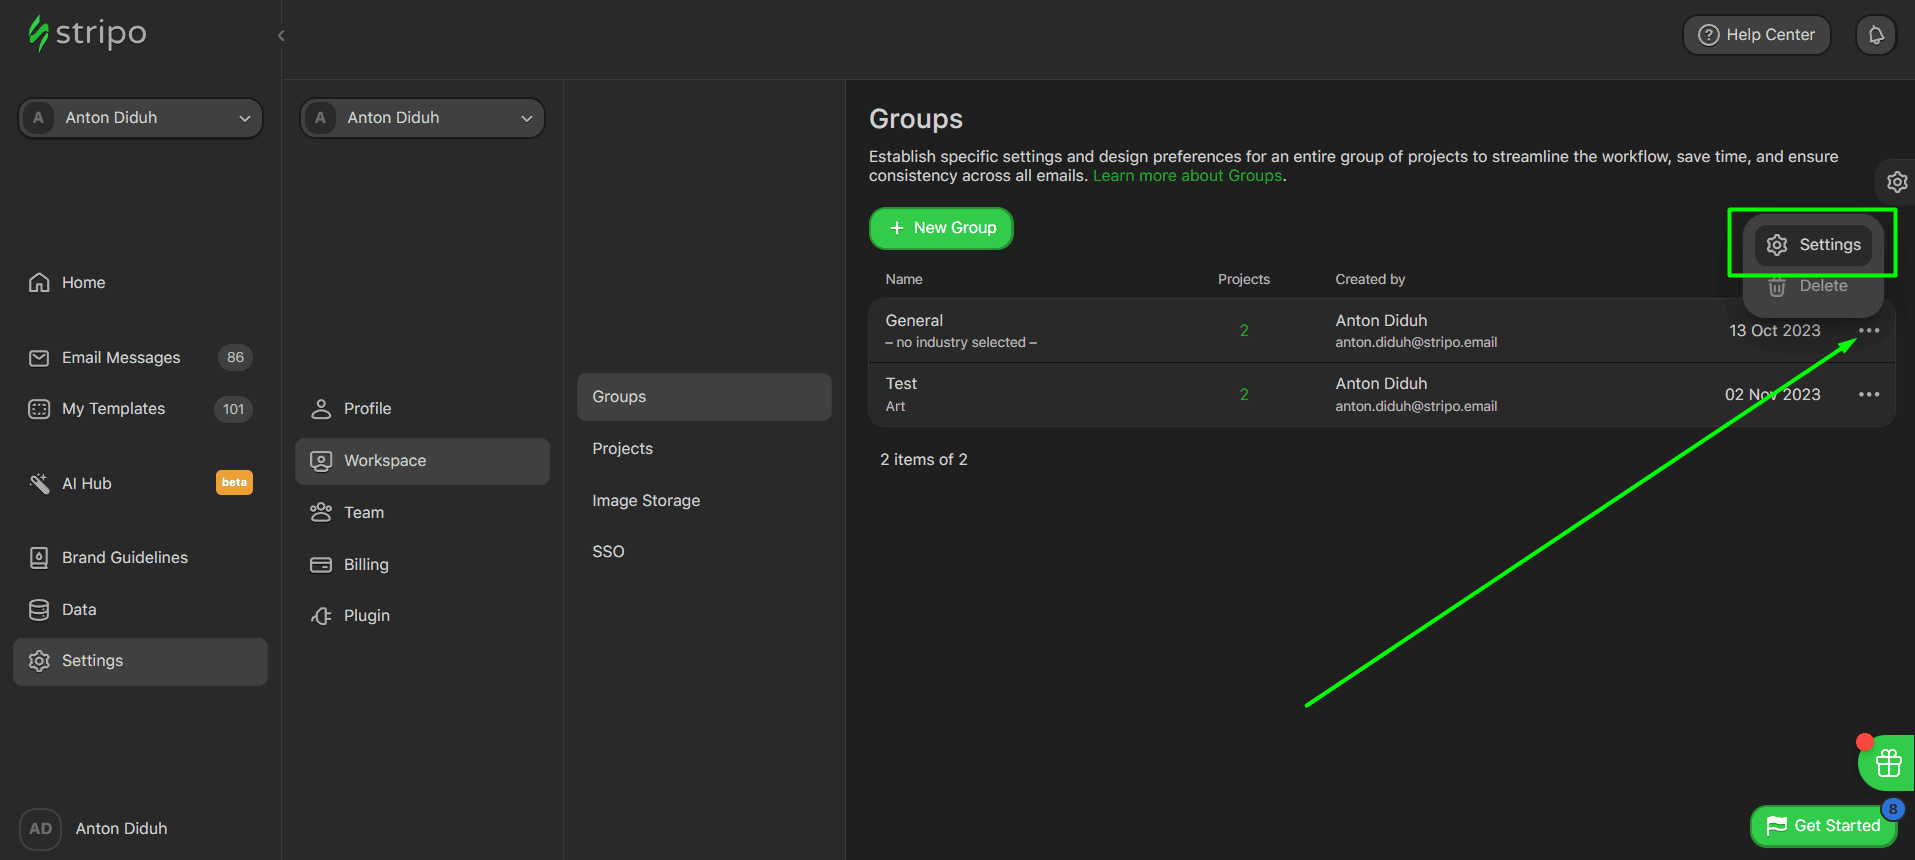Image resolution: width=1915 pixels, height=860 pixels.
Task: Choose Settings from the group context menu
Action: point(1814,245)
